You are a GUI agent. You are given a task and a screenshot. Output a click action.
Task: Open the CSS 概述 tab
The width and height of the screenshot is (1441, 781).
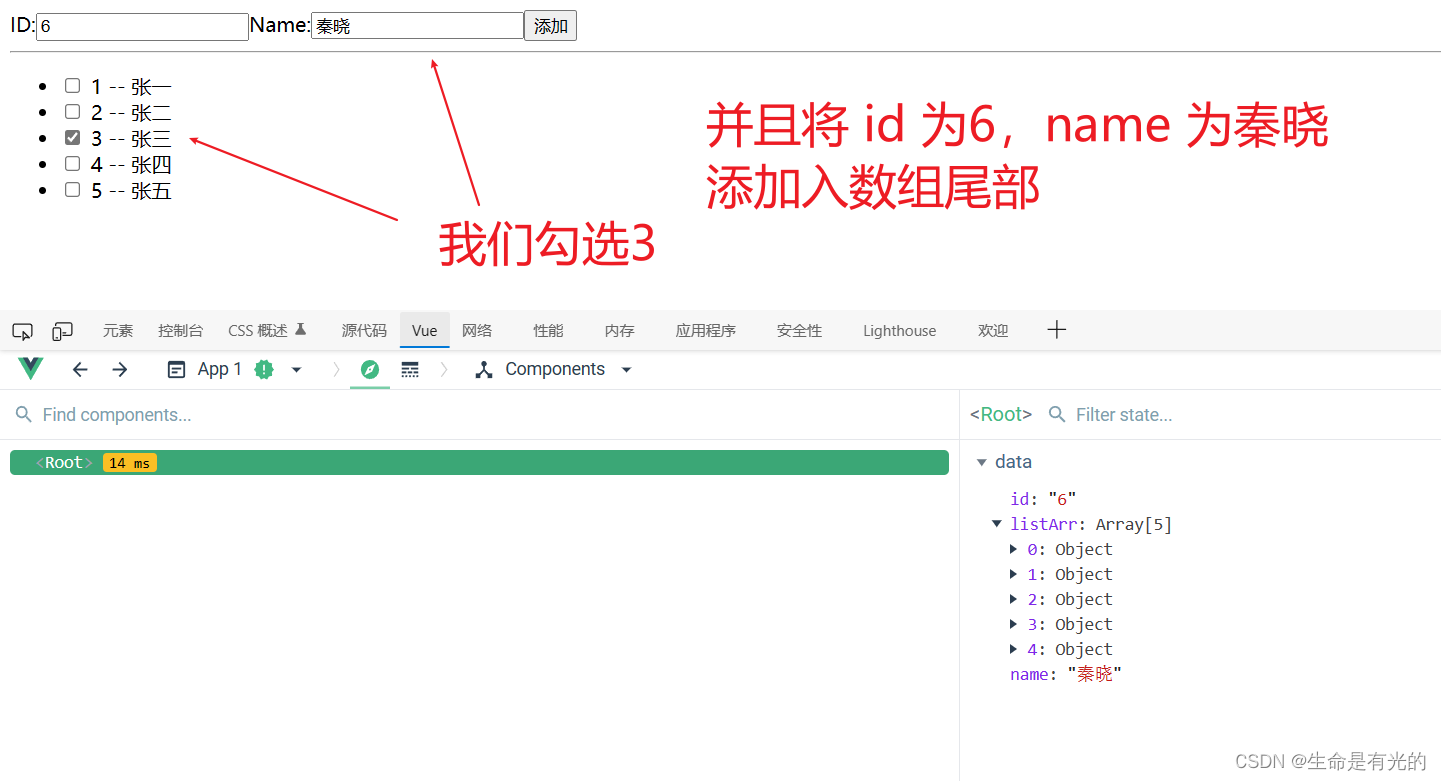(267, 331)
